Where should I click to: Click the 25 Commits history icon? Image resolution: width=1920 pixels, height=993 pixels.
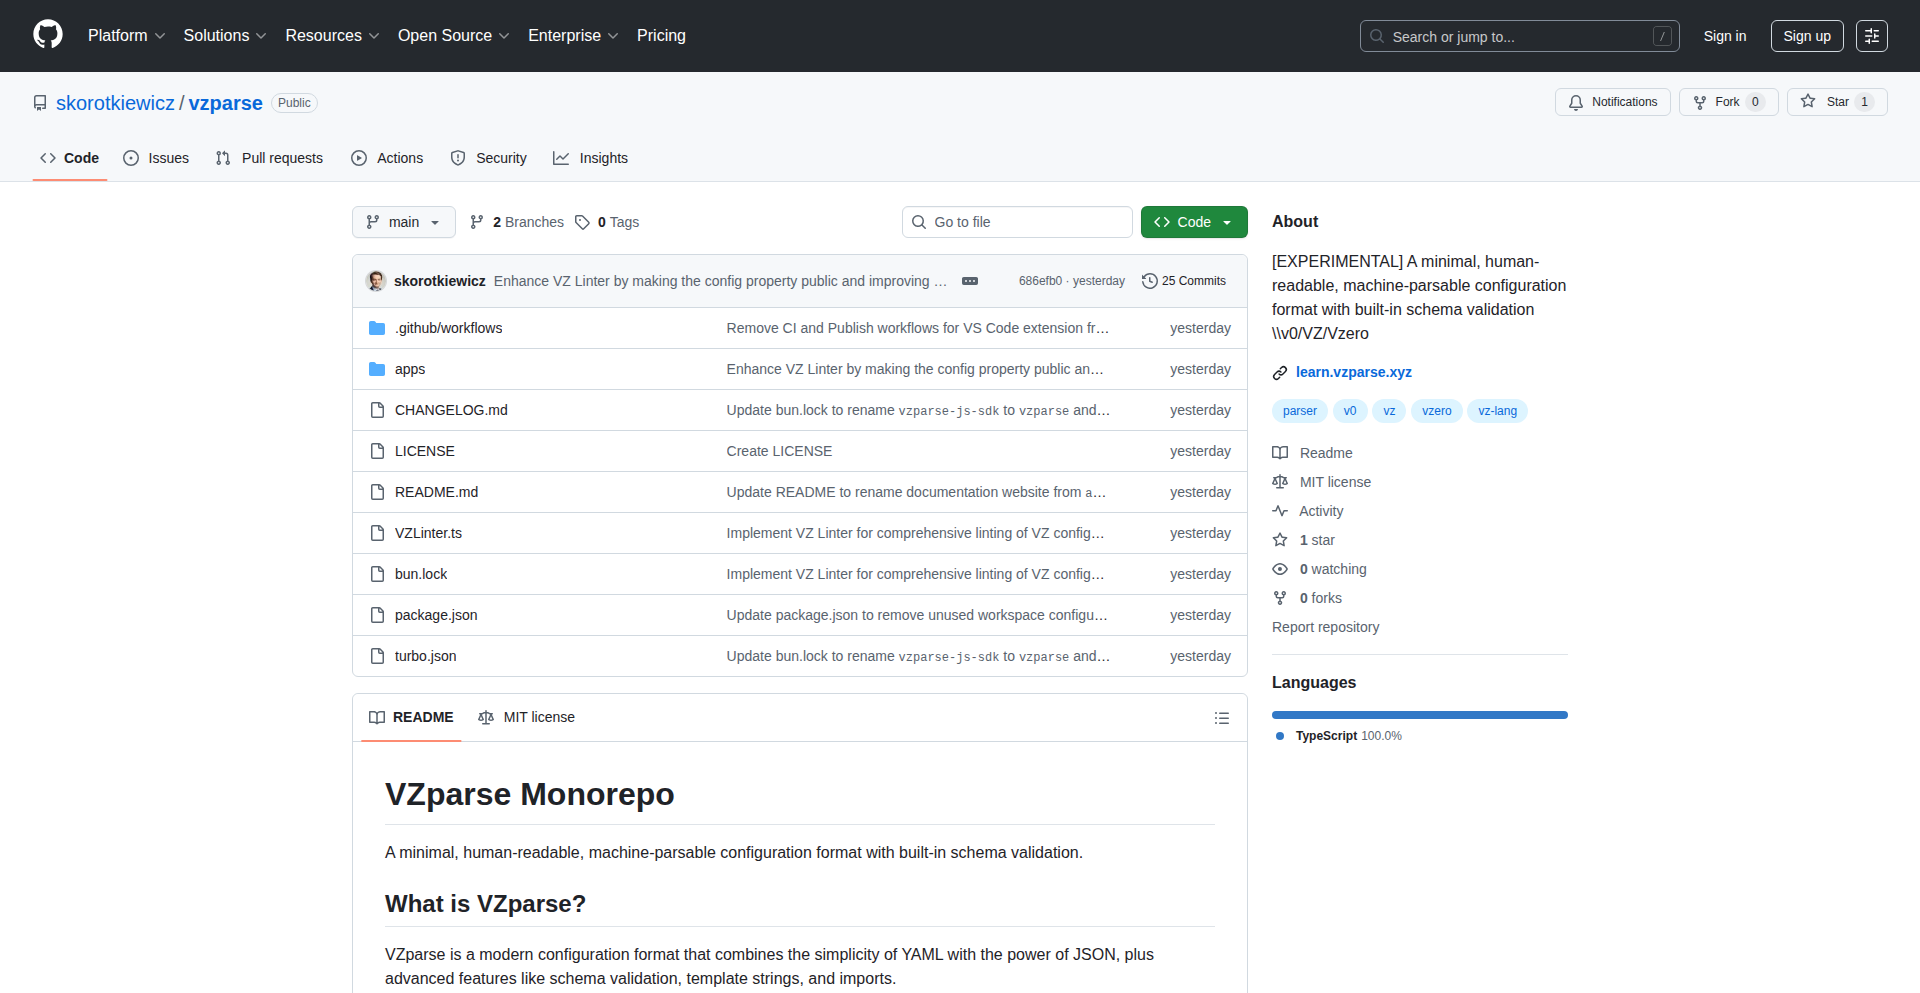pos(1150,281)
